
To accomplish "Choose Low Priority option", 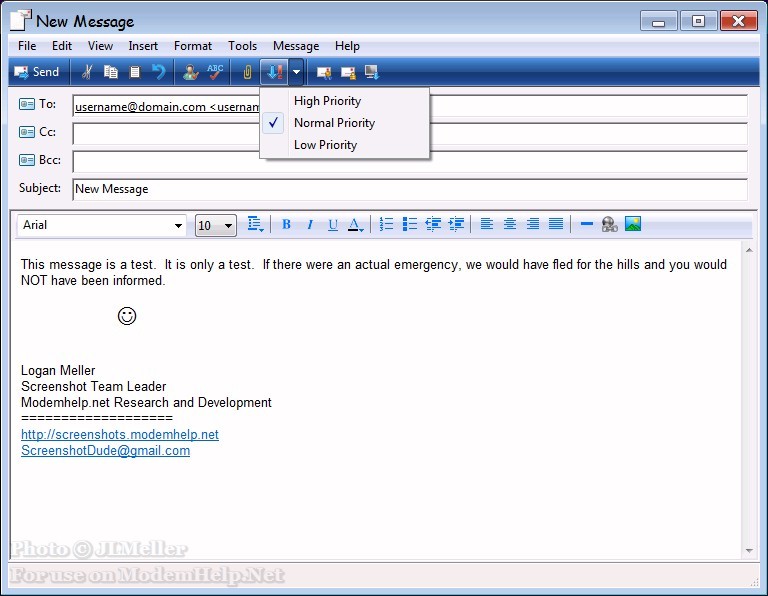I will coord(325,145).
